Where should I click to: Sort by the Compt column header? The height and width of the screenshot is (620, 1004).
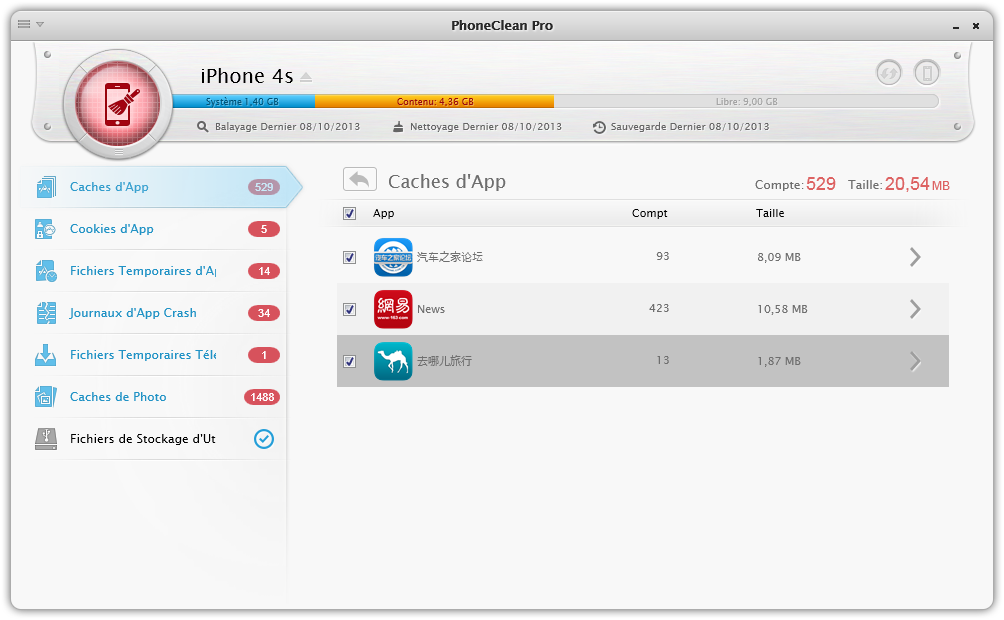click(649, 213)
